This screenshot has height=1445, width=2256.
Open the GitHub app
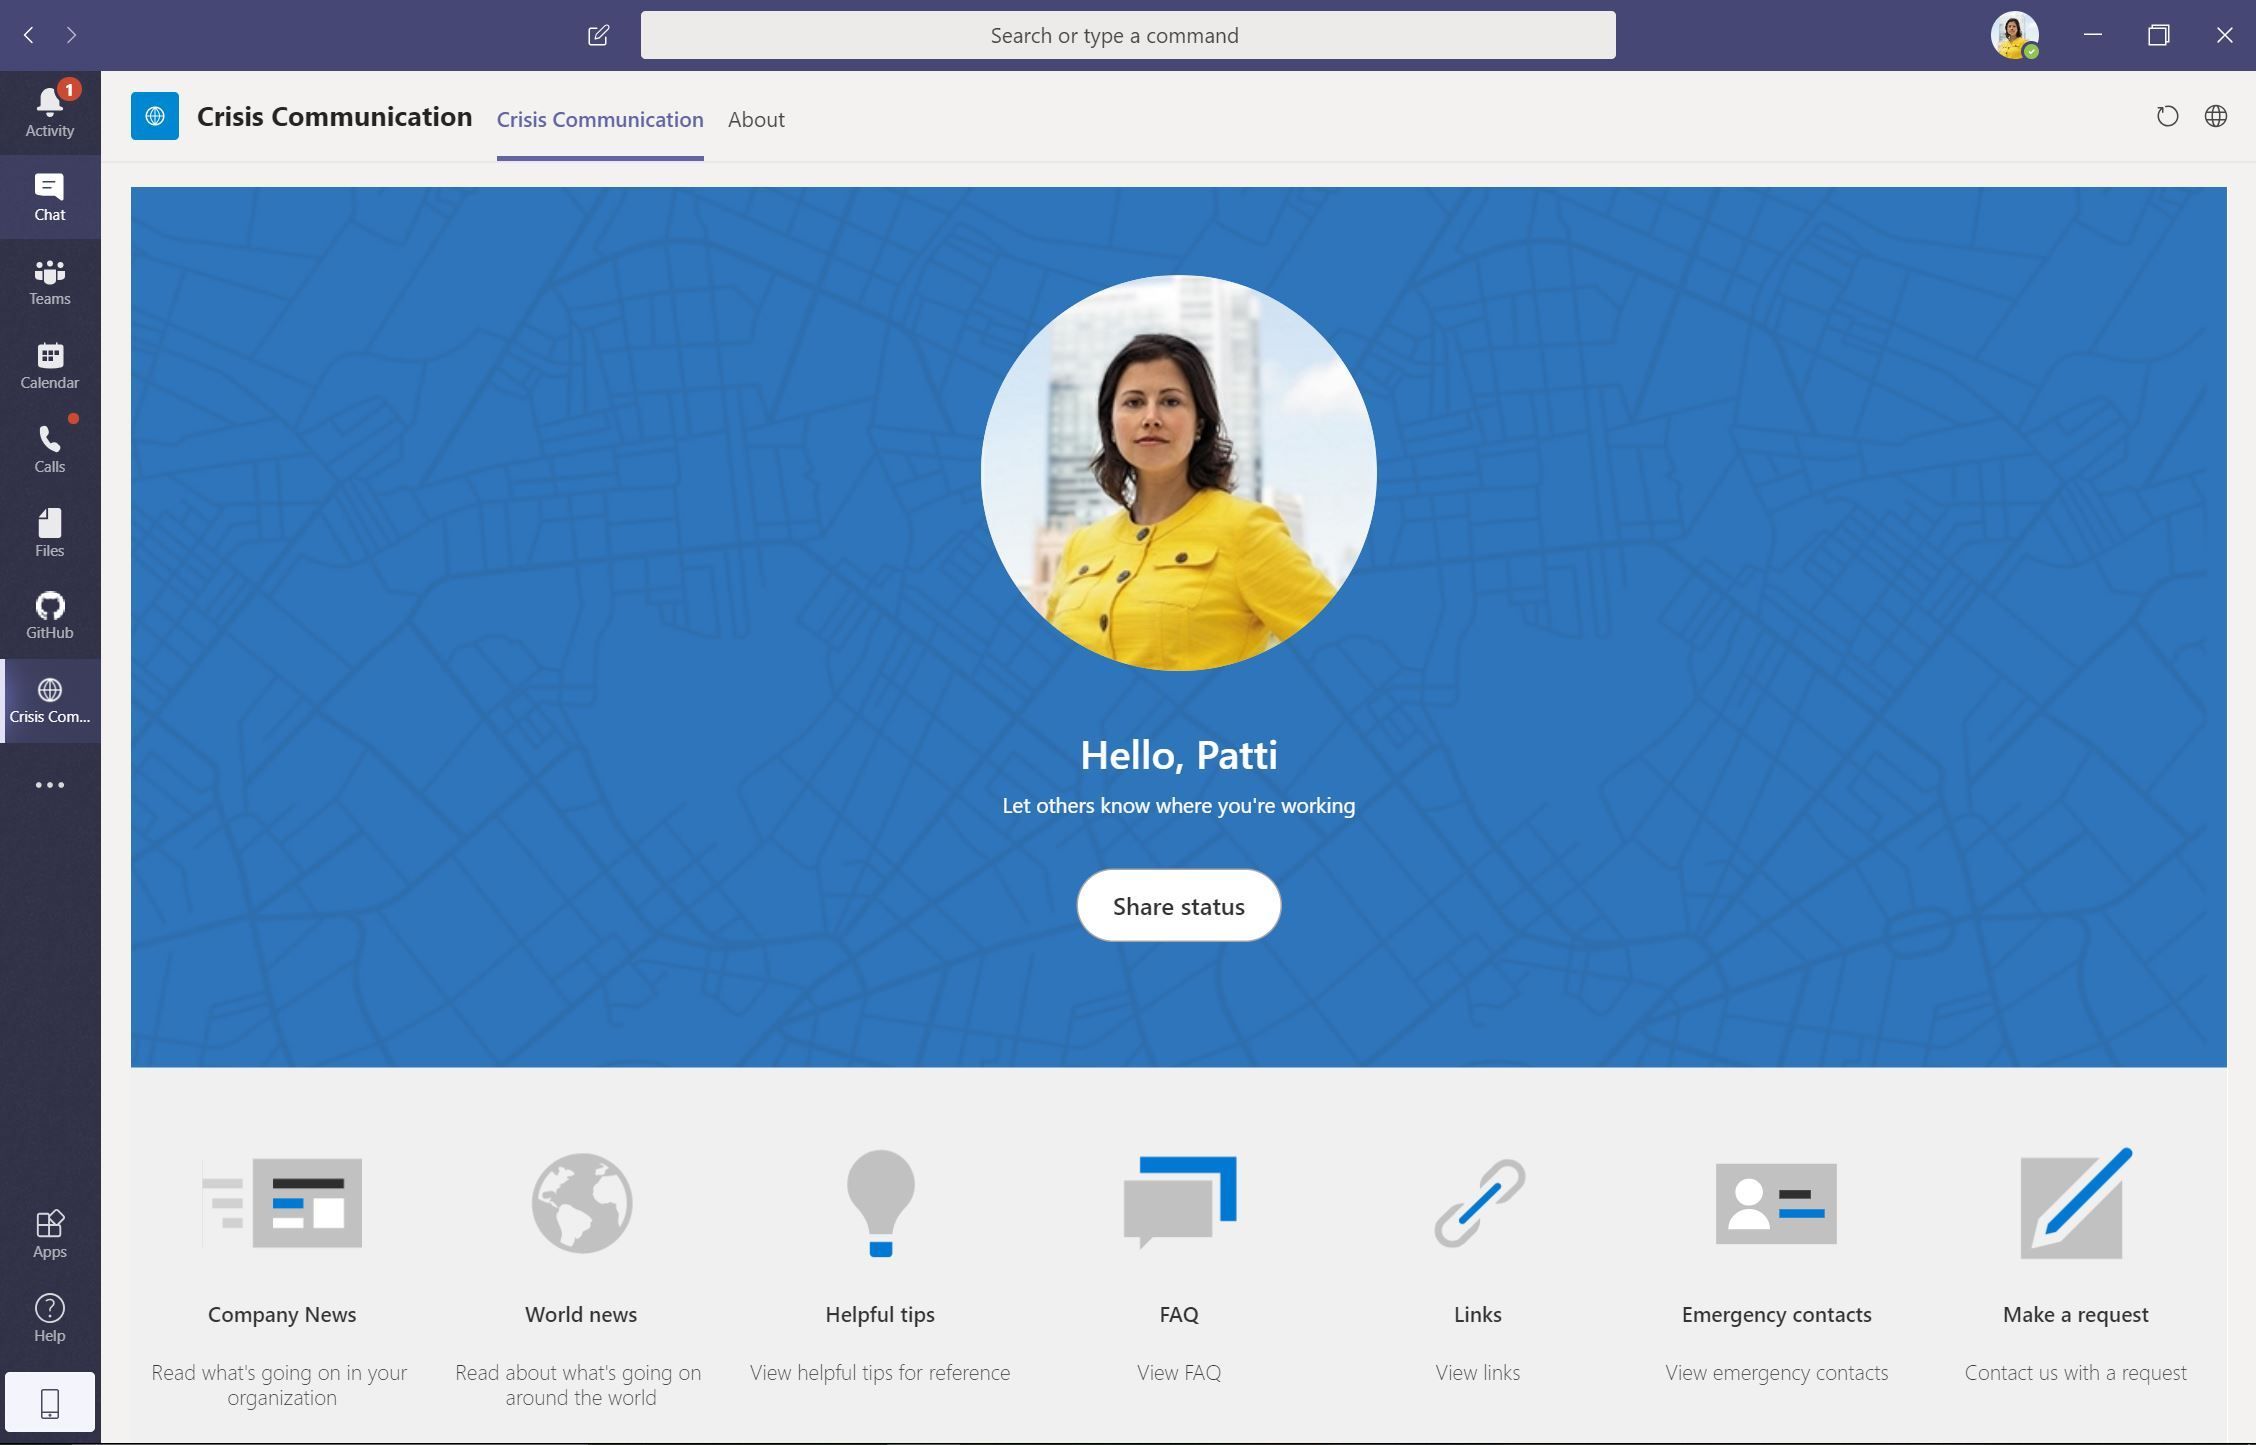(x=49, y=616)
